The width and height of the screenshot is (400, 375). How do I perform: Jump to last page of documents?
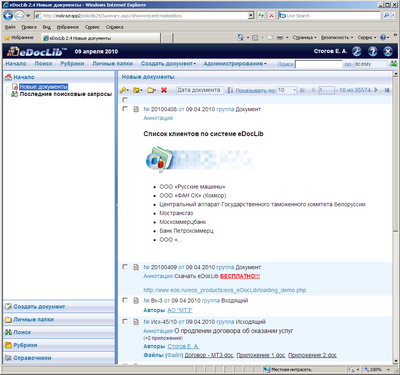(387, 90)
